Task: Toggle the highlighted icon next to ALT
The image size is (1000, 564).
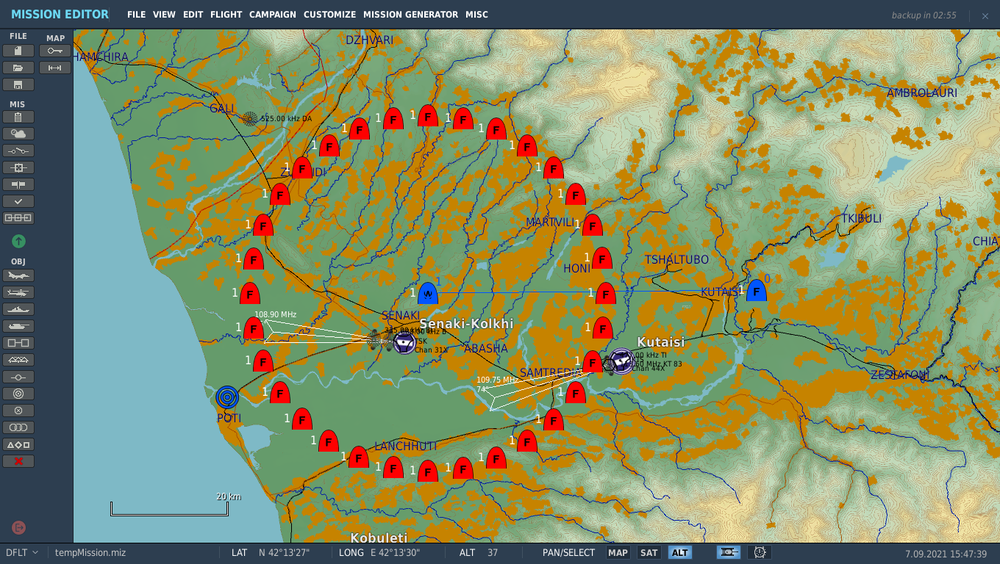Action: [728, 553]
